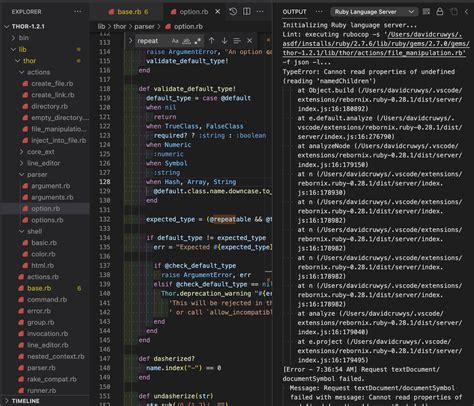Image resolution: width=474 pixels, height=406 pixels.
Task: Click the 'lib' breadcrumb segment
Action: coord(101,26)
